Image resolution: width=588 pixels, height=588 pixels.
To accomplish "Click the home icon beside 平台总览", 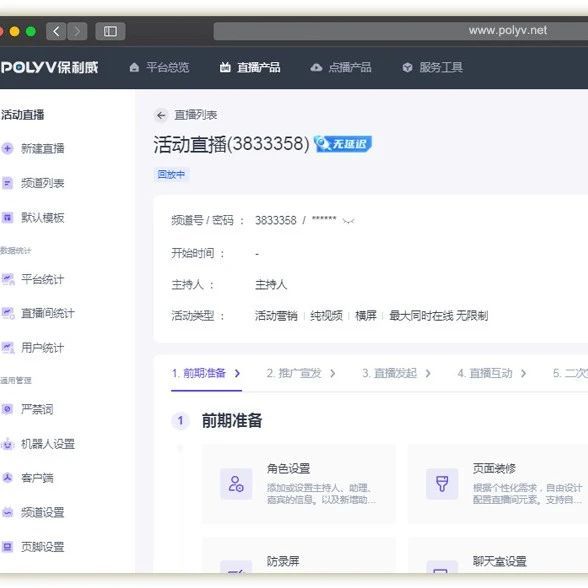I will pos(134,68).
